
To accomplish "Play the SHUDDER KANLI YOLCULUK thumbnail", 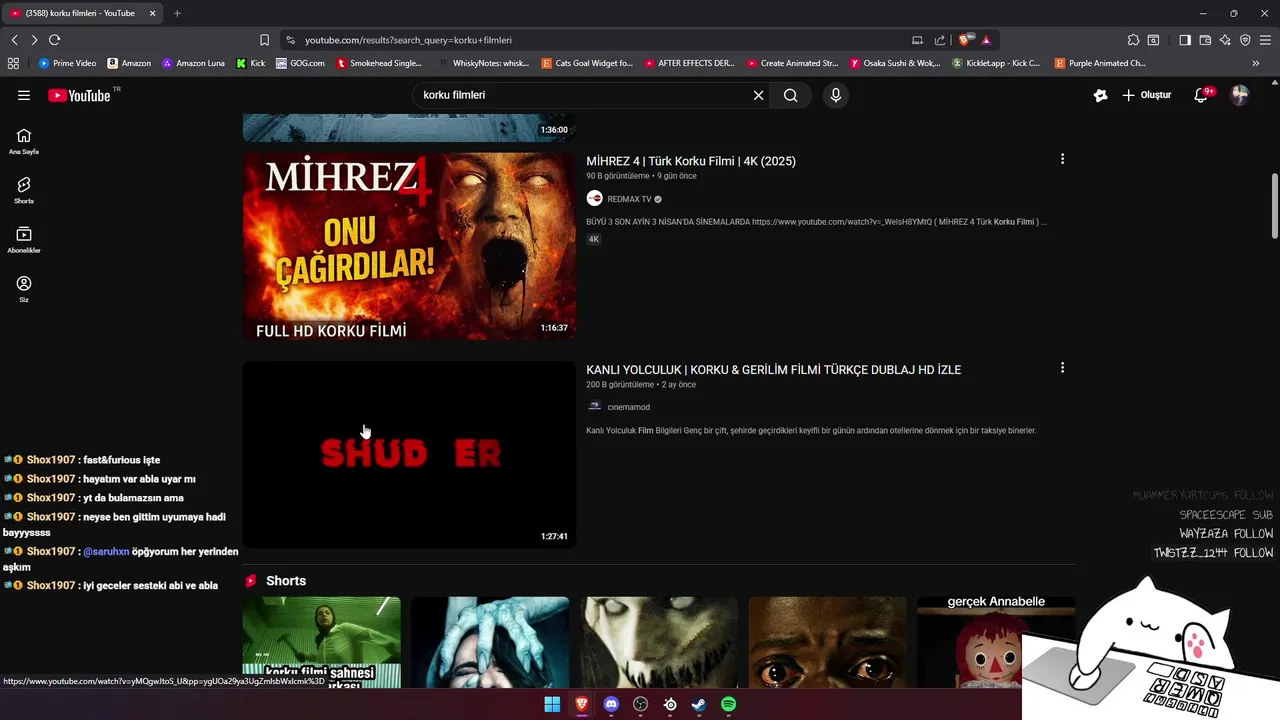I will pos(409,454).
